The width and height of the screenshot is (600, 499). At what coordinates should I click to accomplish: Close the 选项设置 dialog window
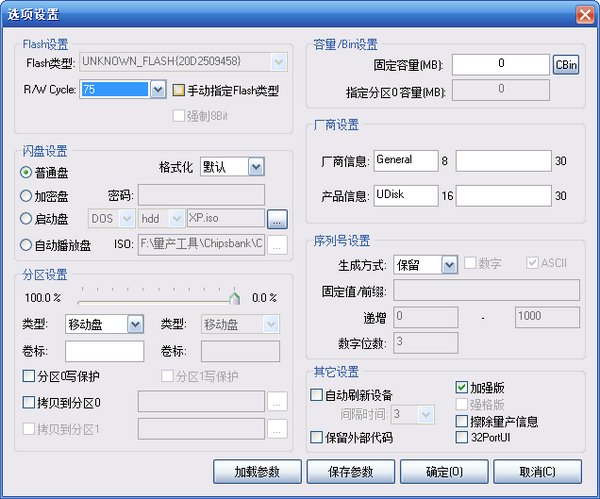point(584,14)
